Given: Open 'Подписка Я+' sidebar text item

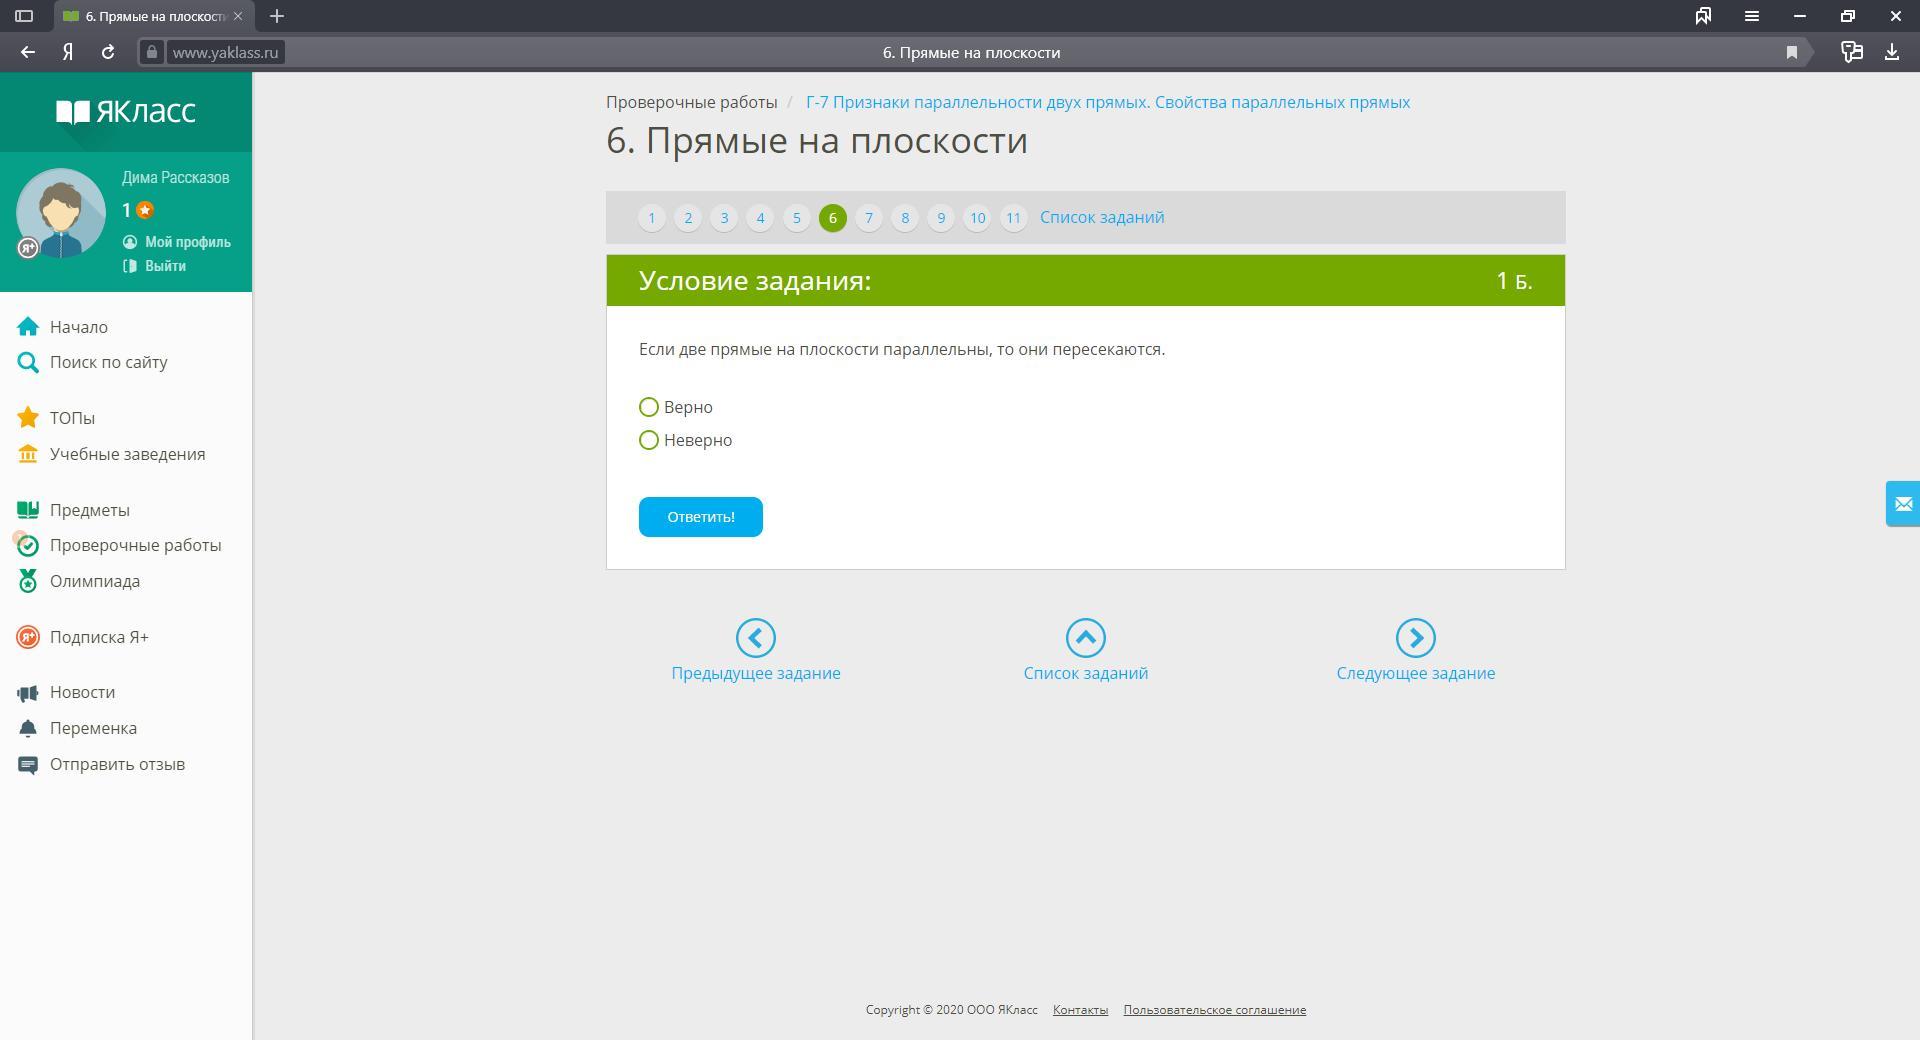Looking at the screenshot, I should 99,637.
